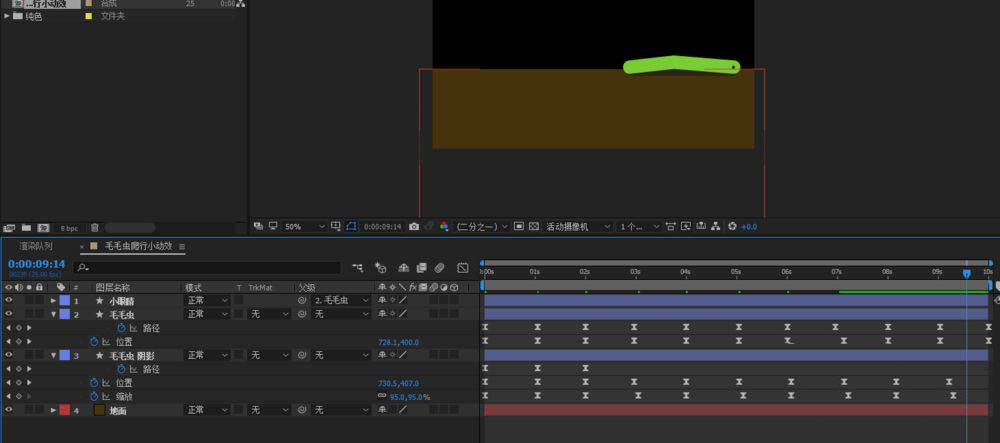Click the position stopwatch of 毛毛虫 layer
The width and height of the screenshot is (1000, 443).
94,341
